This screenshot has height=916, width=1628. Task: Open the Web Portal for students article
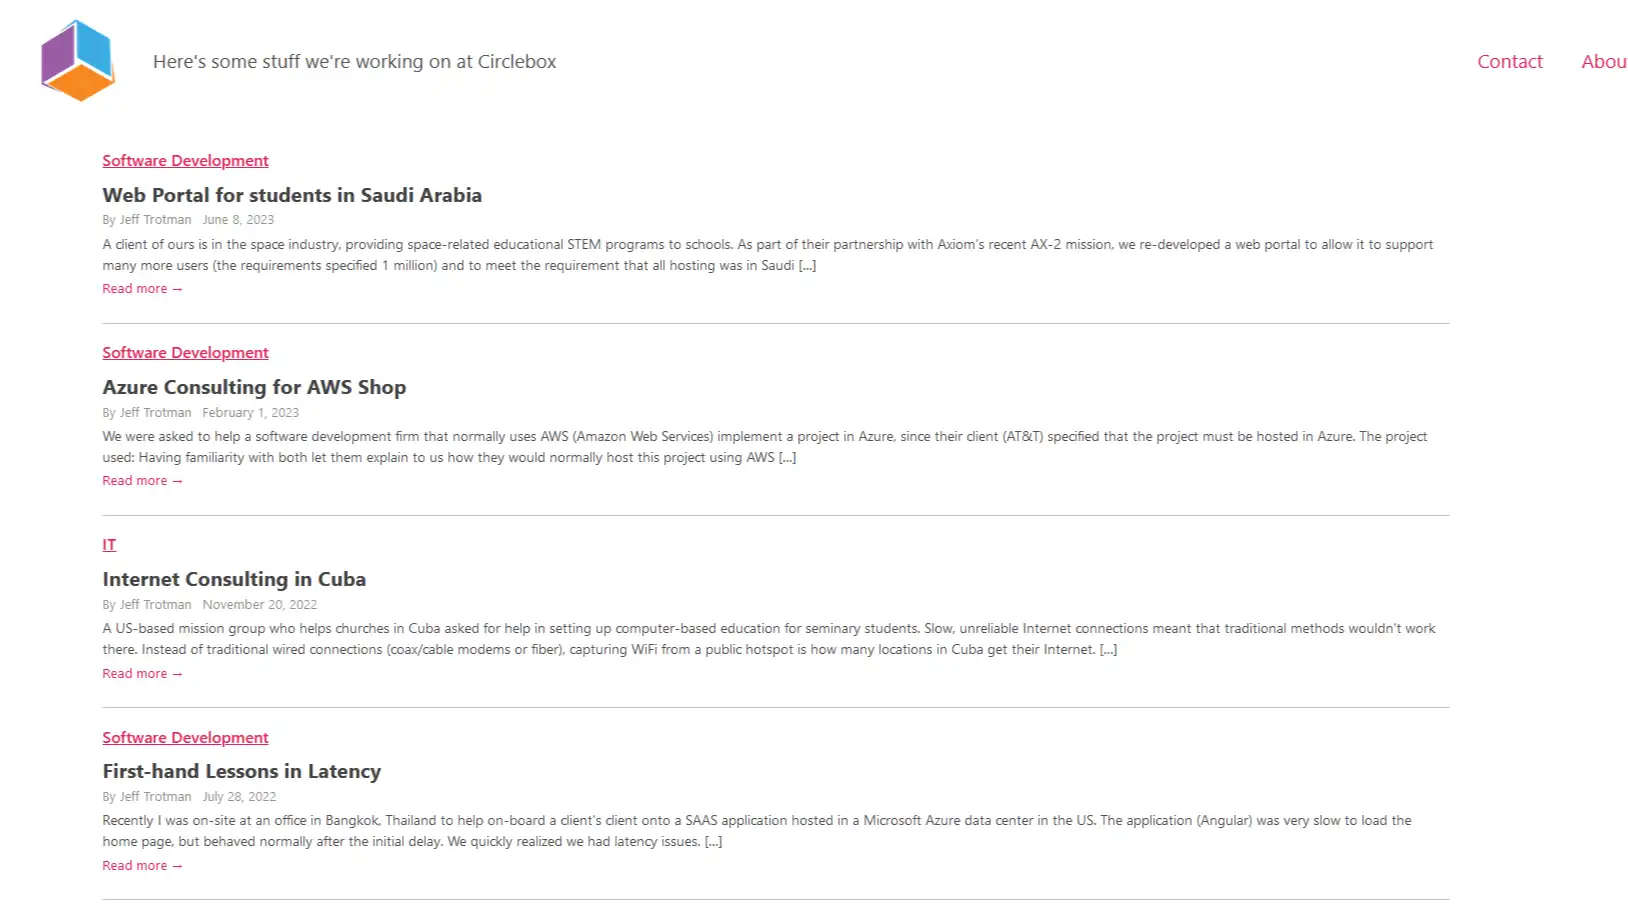[x=292, y=195]
